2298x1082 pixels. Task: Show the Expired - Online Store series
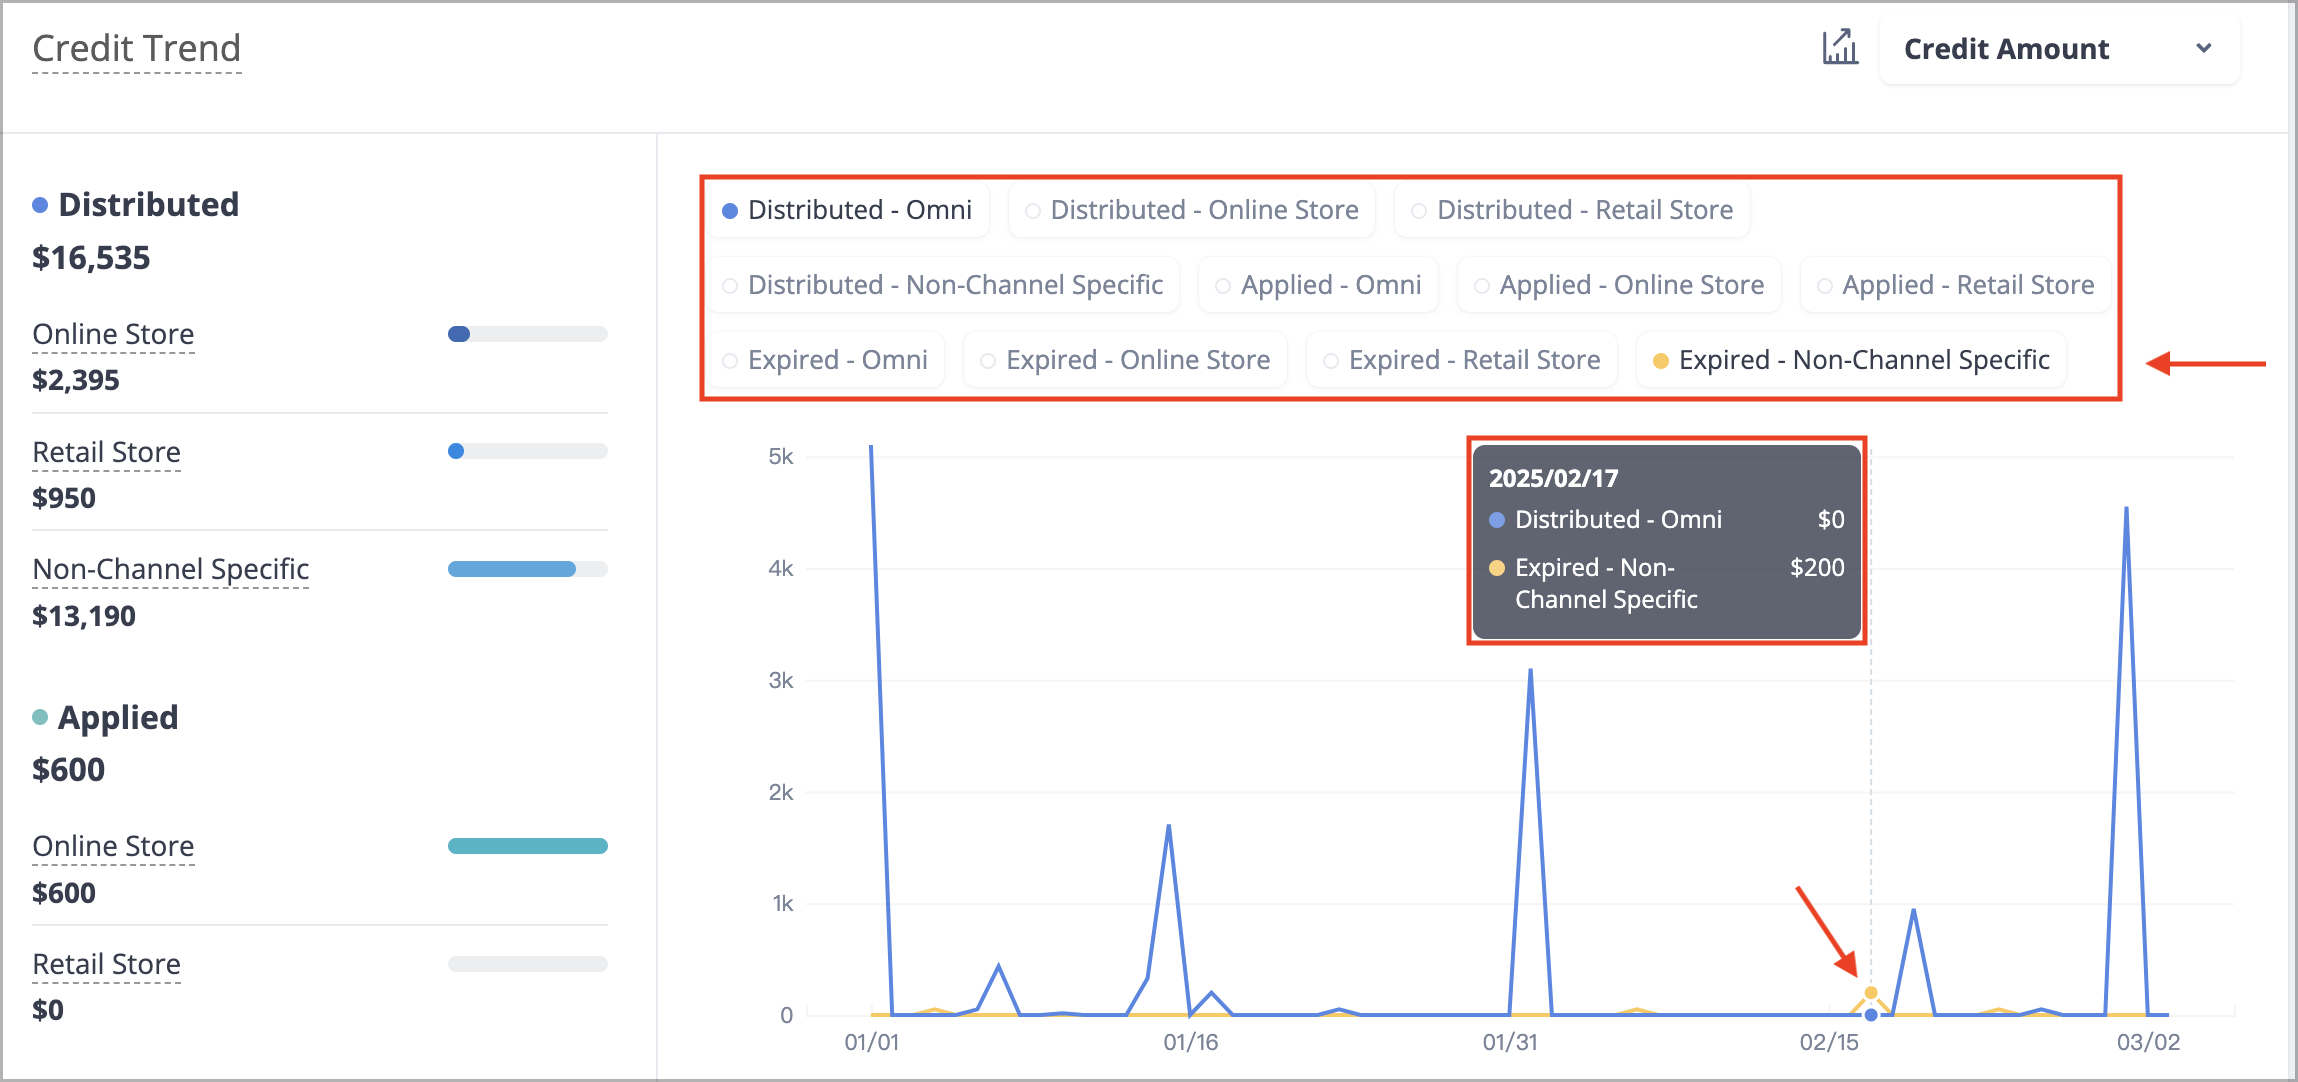point(1125,360)
